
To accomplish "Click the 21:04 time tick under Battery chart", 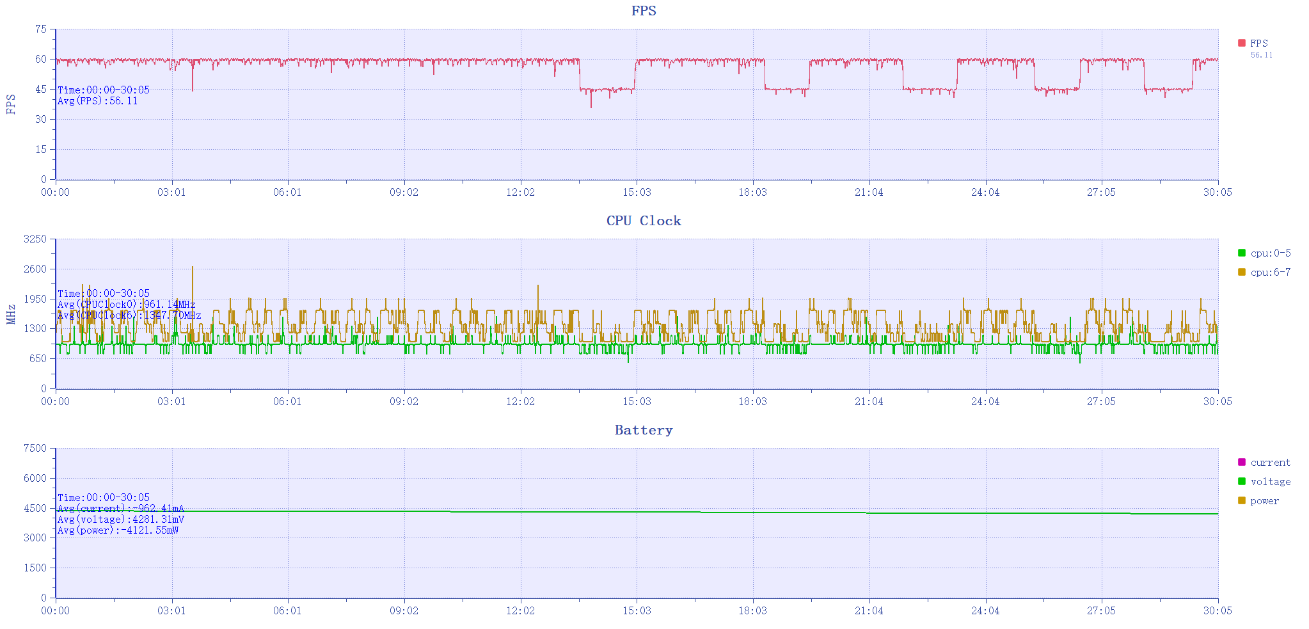I will pos(869,610).
